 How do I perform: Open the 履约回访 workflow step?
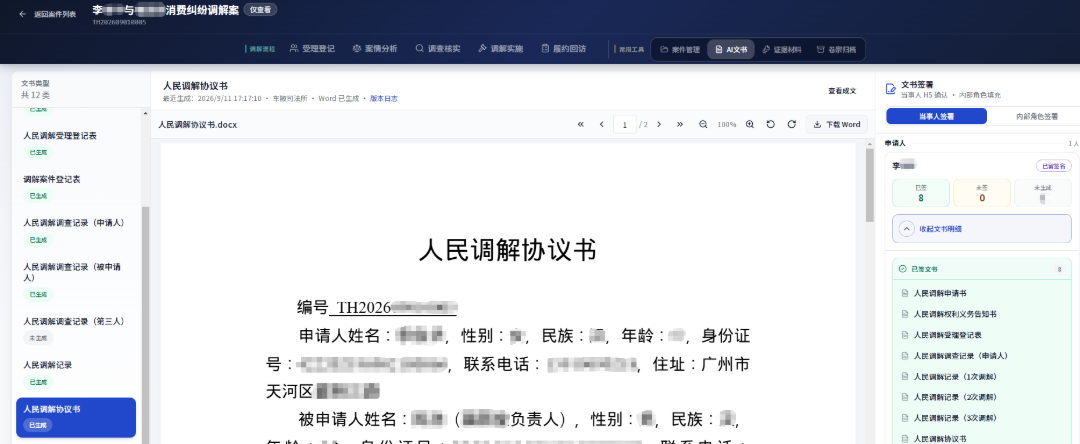(x=563, y=49)
